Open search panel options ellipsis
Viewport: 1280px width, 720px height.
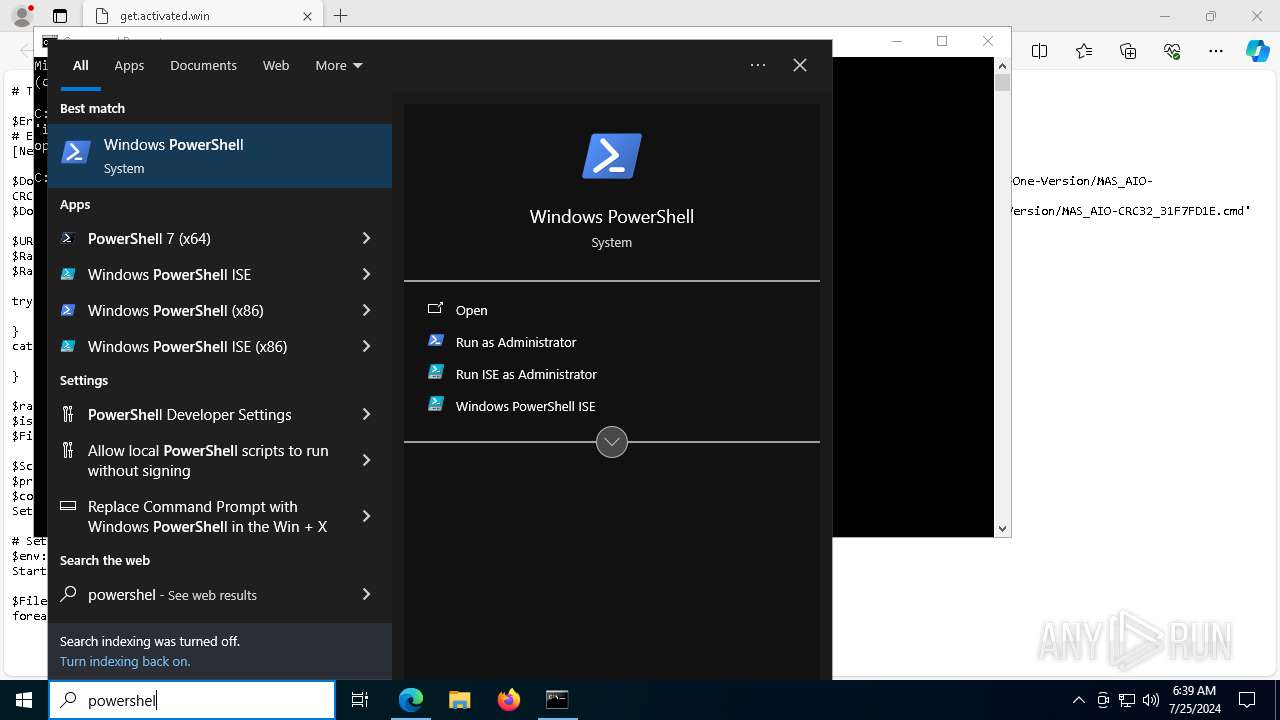coord(758,65)
